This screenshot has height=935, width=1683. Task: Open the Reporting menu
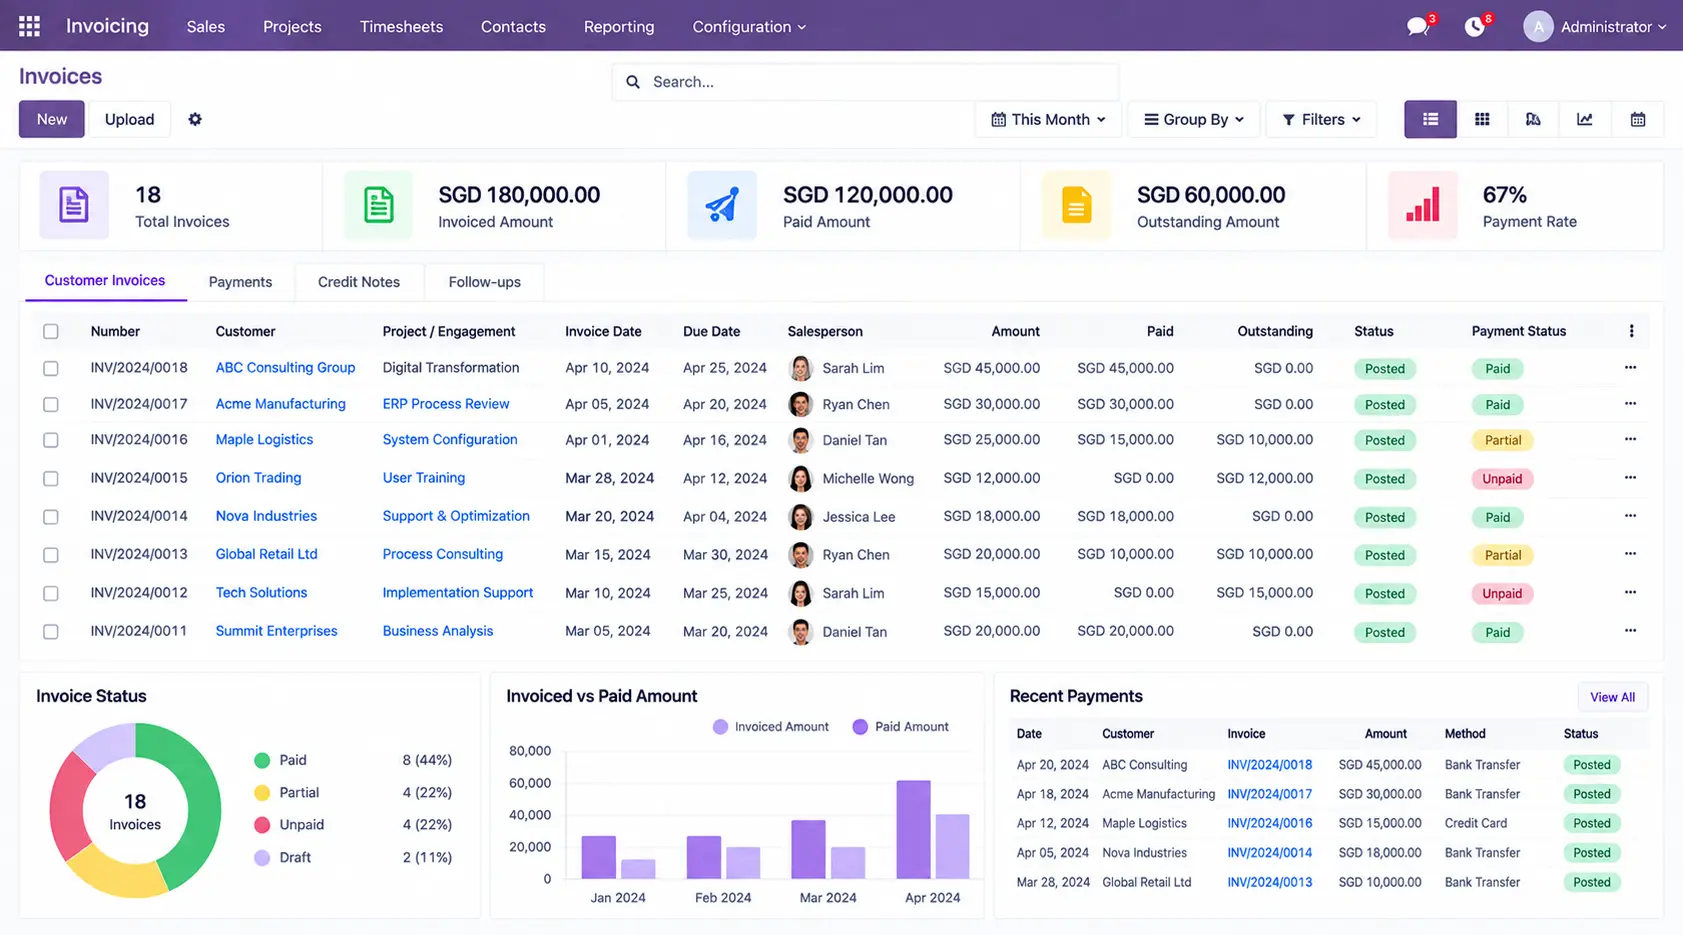(619, 27)
